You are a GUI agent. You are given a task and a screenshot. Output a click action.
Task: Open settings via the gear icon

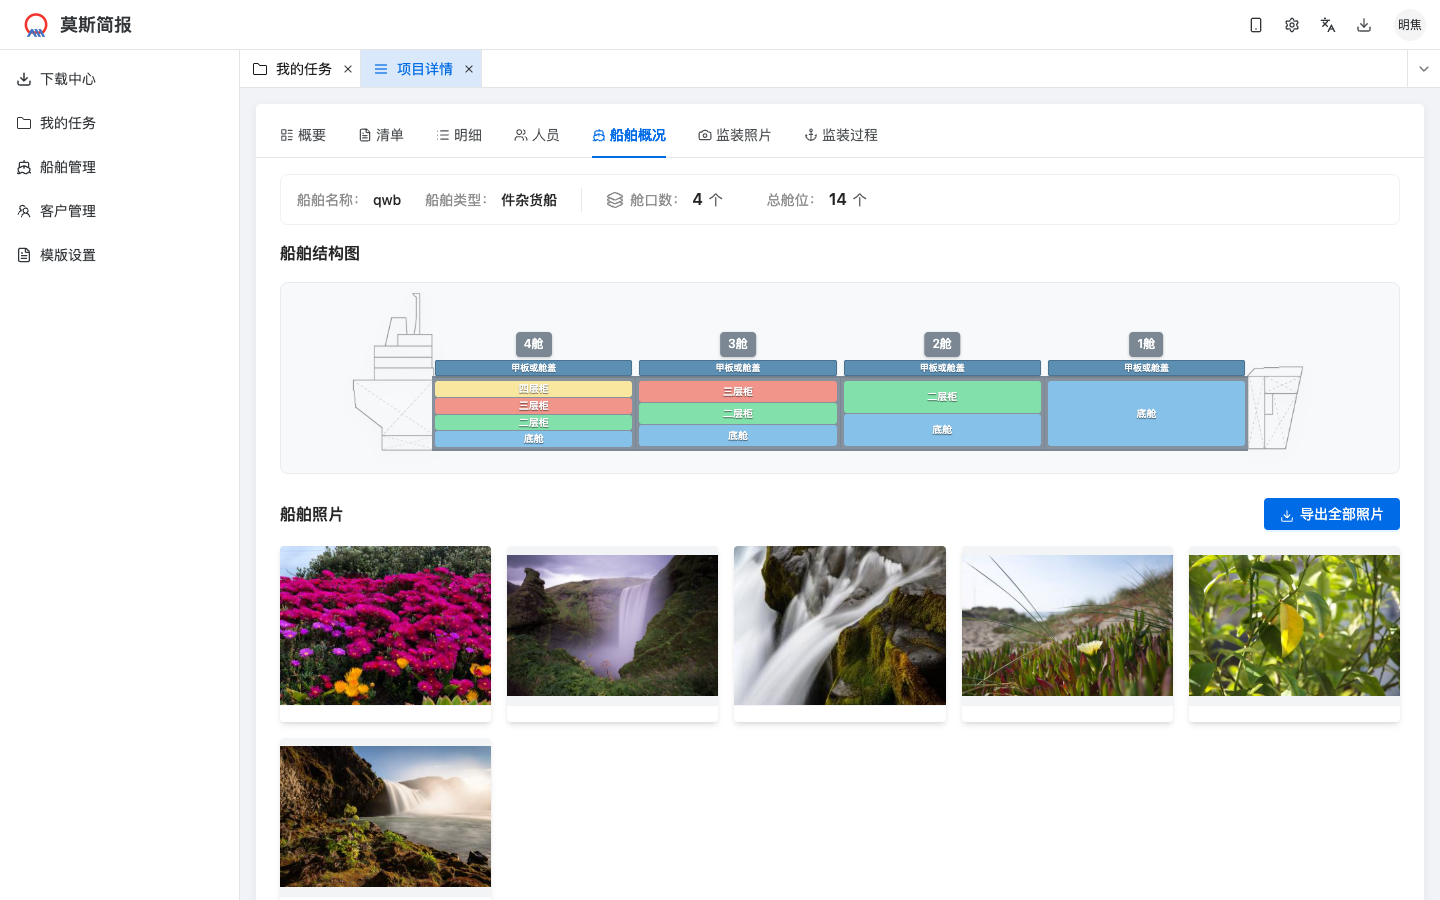[1292, 25]
